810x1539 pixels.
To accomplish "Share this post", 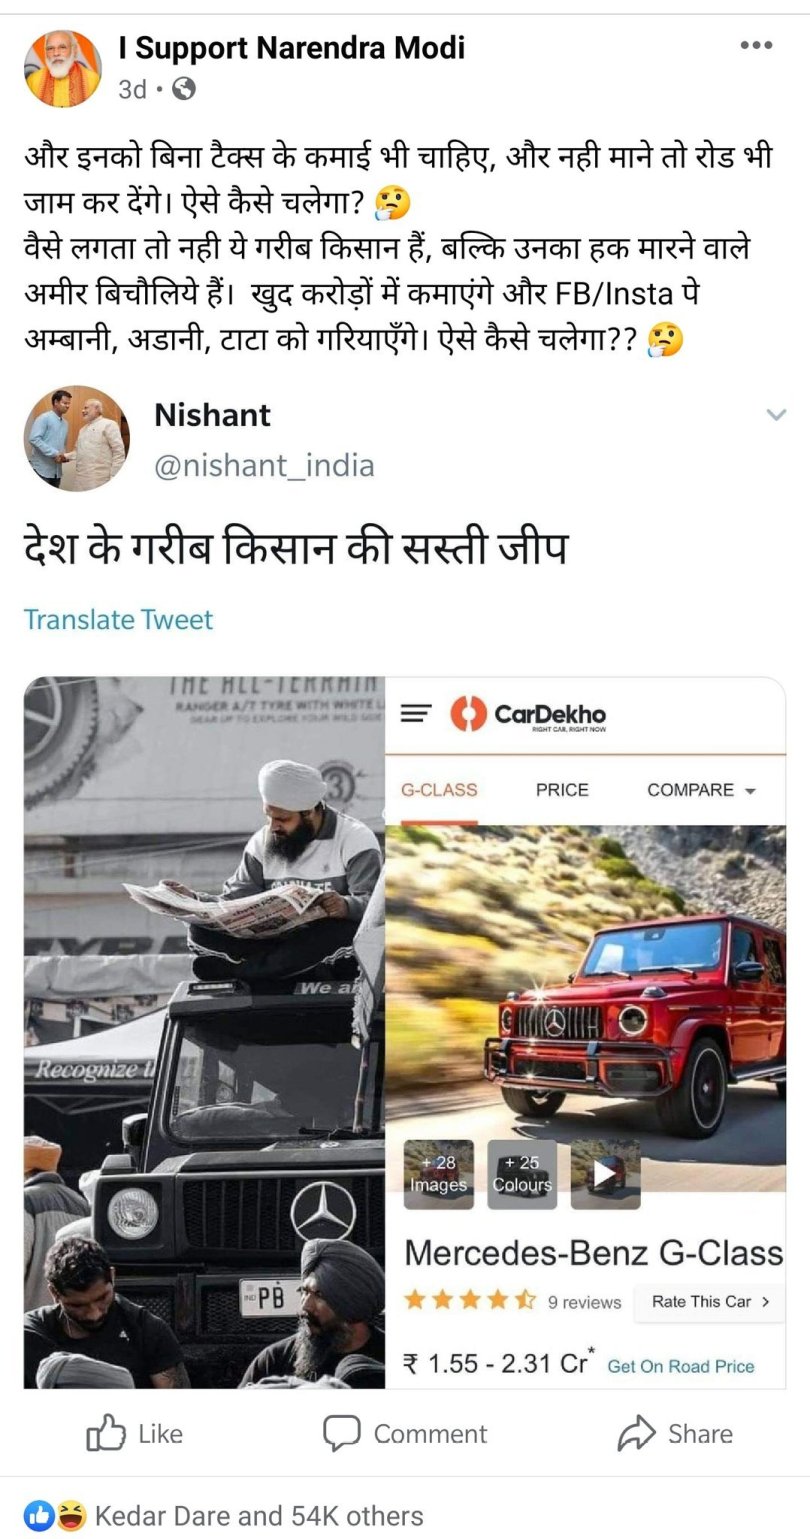I will tap(675, 1434).
